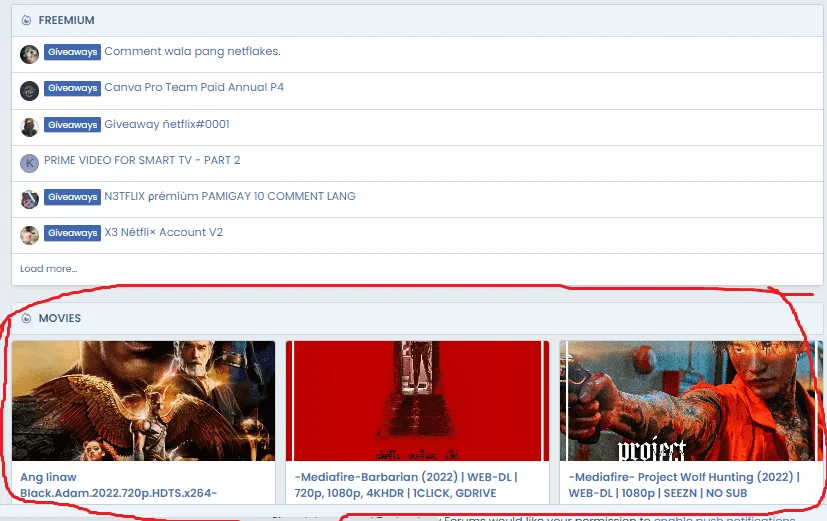Click Giveaways tag beside X3 Nétflïx Account
The image size is (827, 521).
[x=72, y=233]
